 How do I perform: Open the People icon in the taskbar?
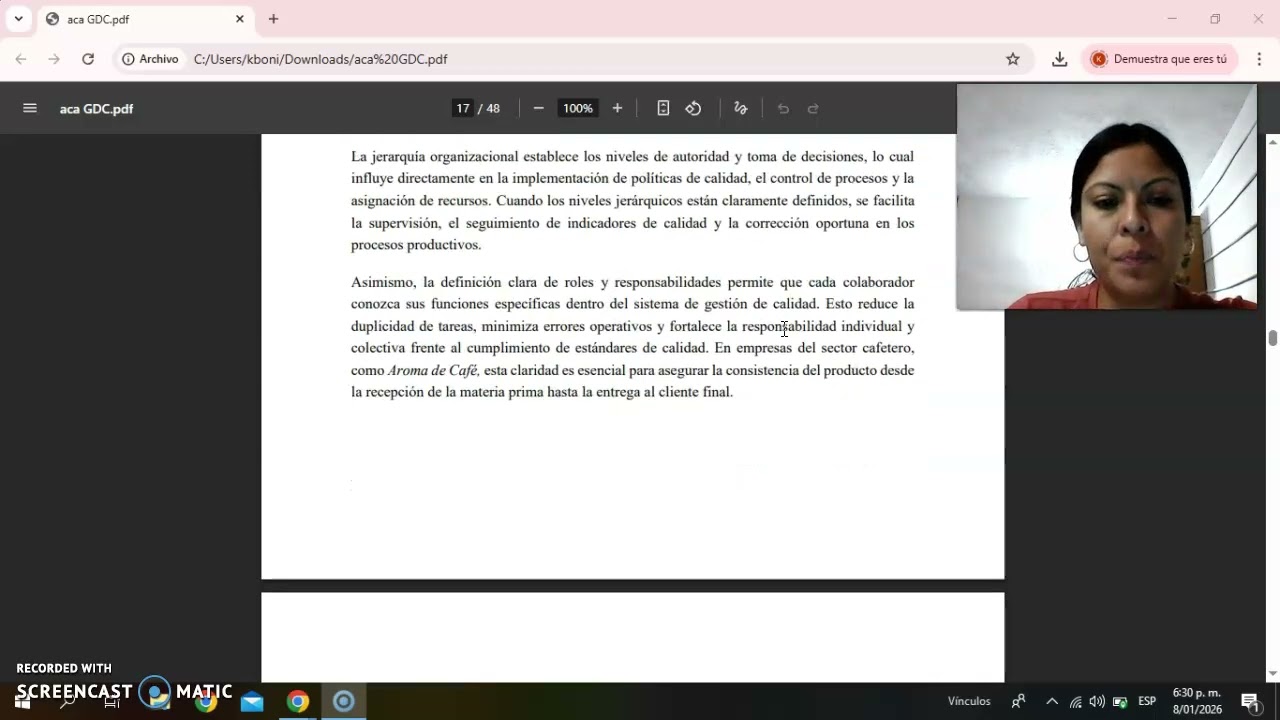[1019, 701]
